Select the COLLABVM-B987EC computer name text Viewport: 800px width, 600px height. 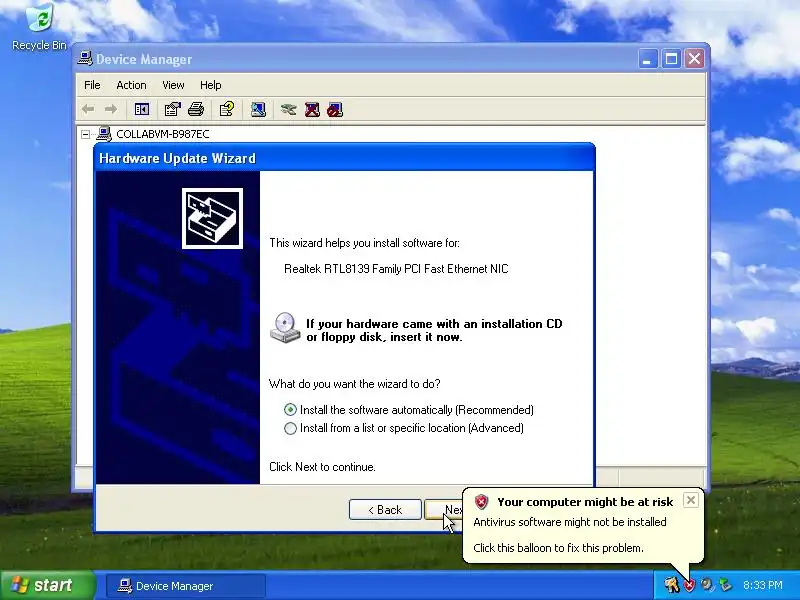[163, 134]
